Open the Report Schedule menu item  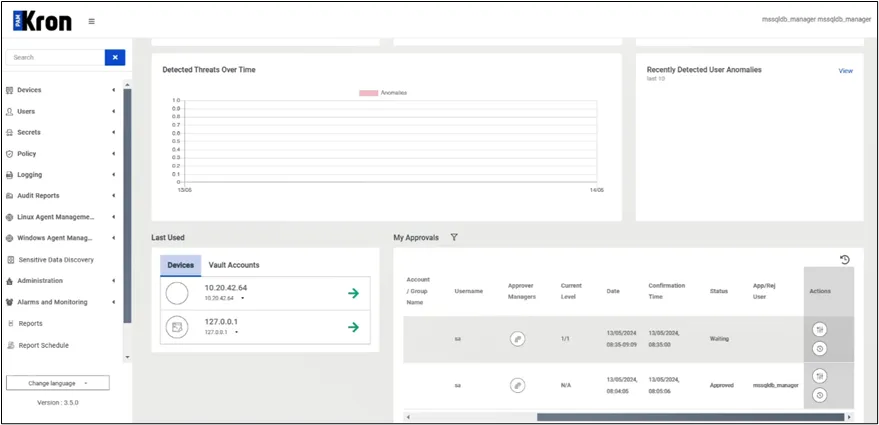tap(44, 345)
